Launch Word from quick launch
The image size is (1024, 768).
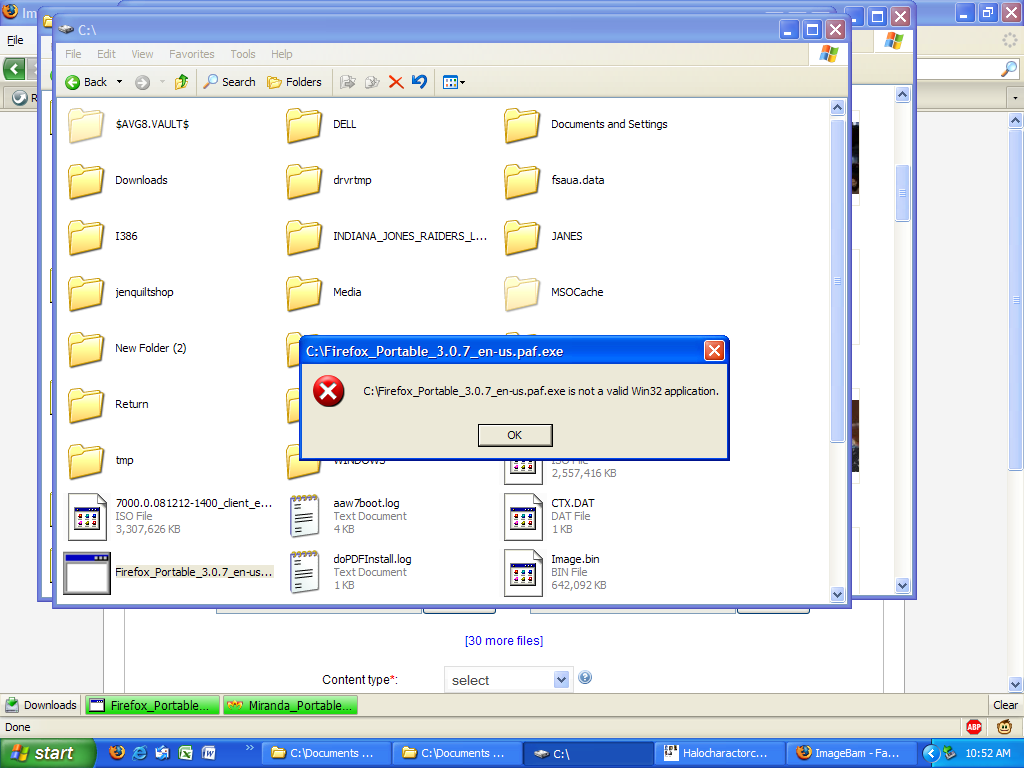coord(208,753)
